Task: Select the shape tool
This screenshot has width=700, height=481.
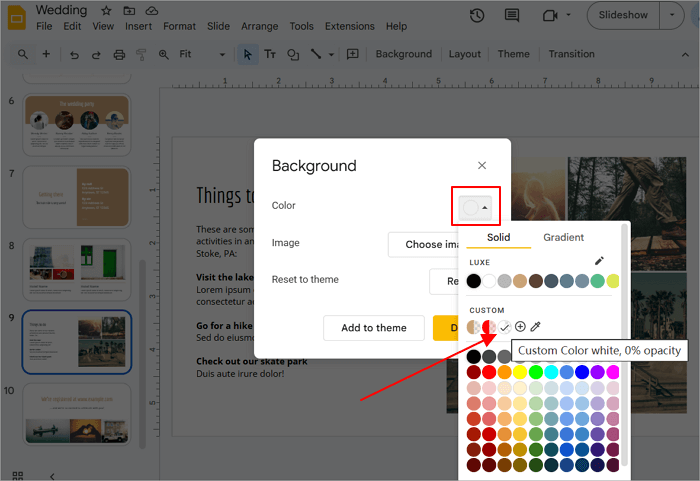Action: [x=293, y=54]
